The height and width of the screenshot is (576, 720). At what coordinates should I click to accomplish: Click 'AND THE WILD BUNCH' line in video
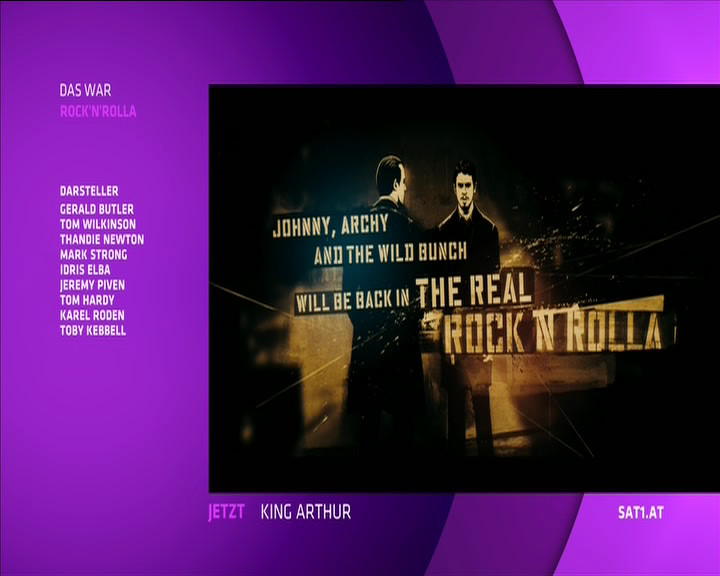[390, 254]
